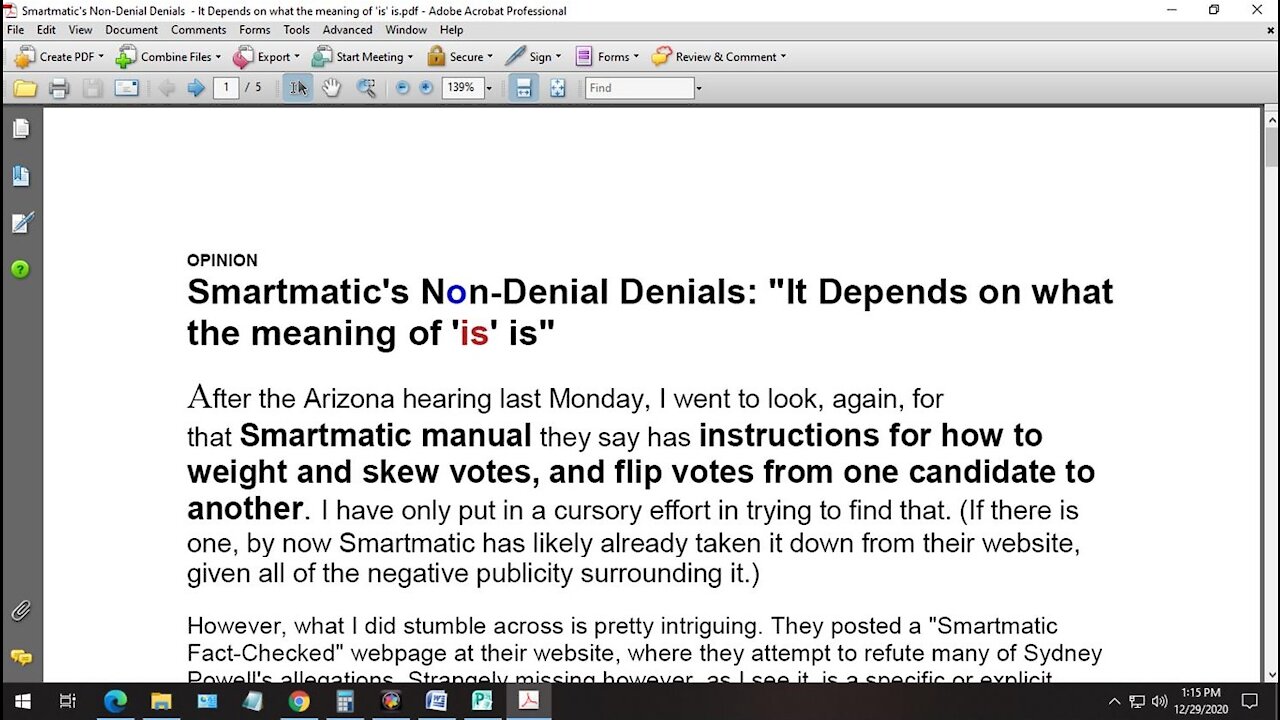Open the Comments menu
The image size is (1280, 720).
click(198, 30)
